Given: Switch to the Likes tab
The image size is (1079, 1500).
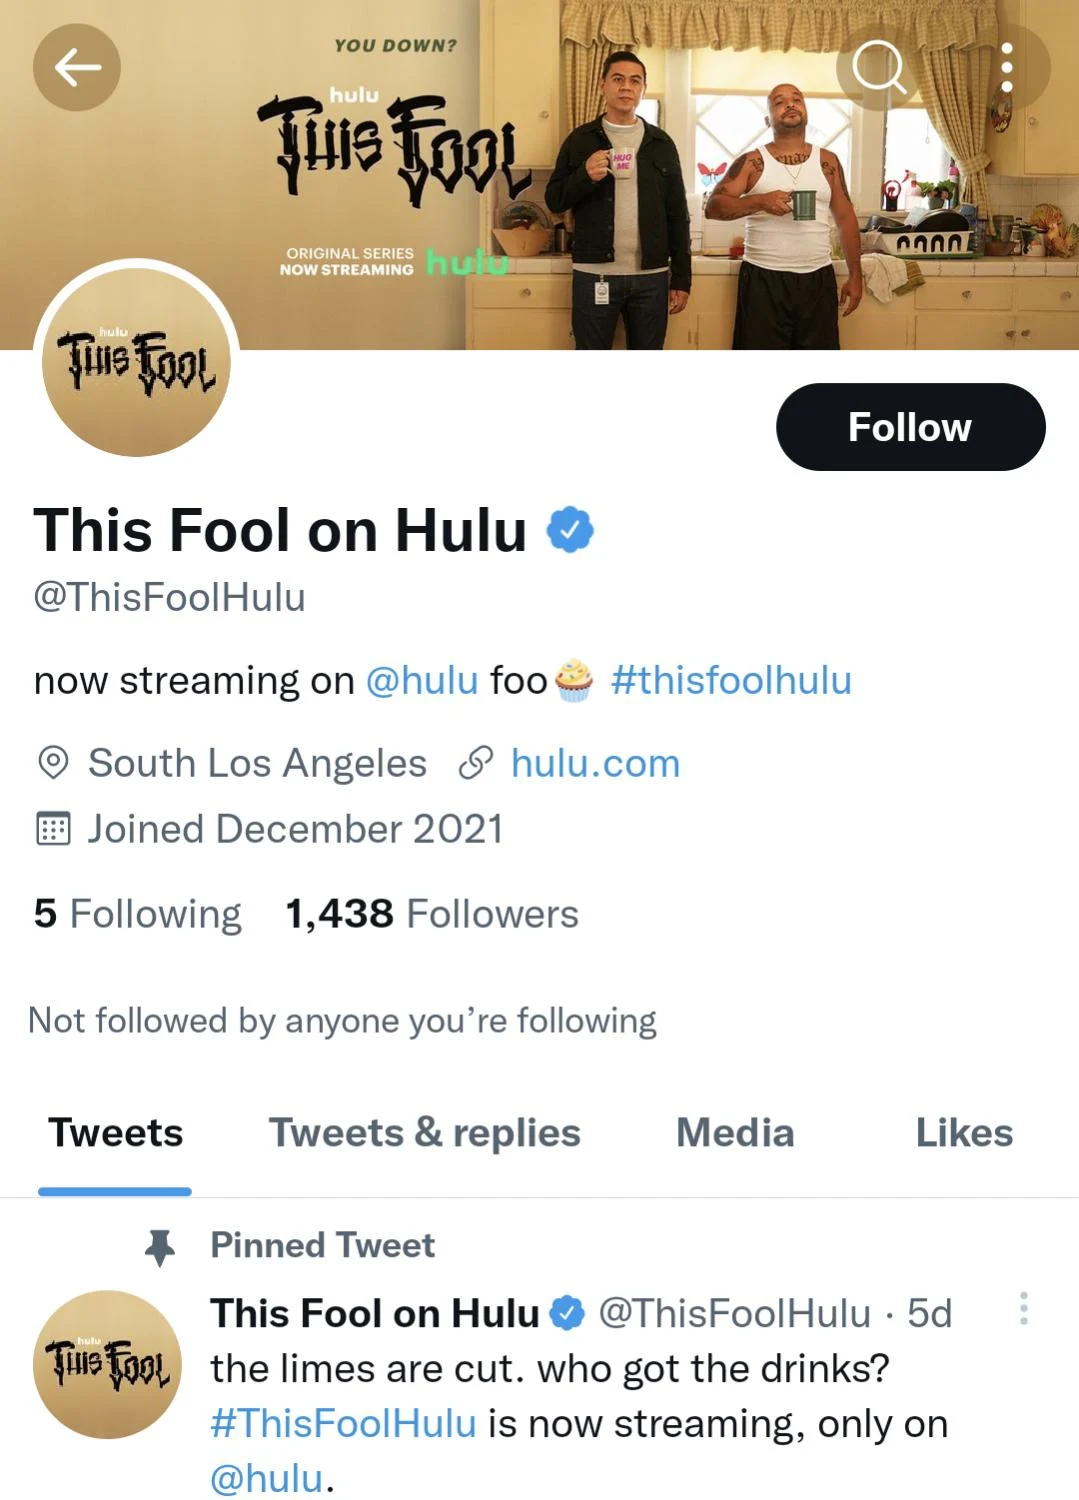Looking at the screenshot, I should click(964, 1133).
